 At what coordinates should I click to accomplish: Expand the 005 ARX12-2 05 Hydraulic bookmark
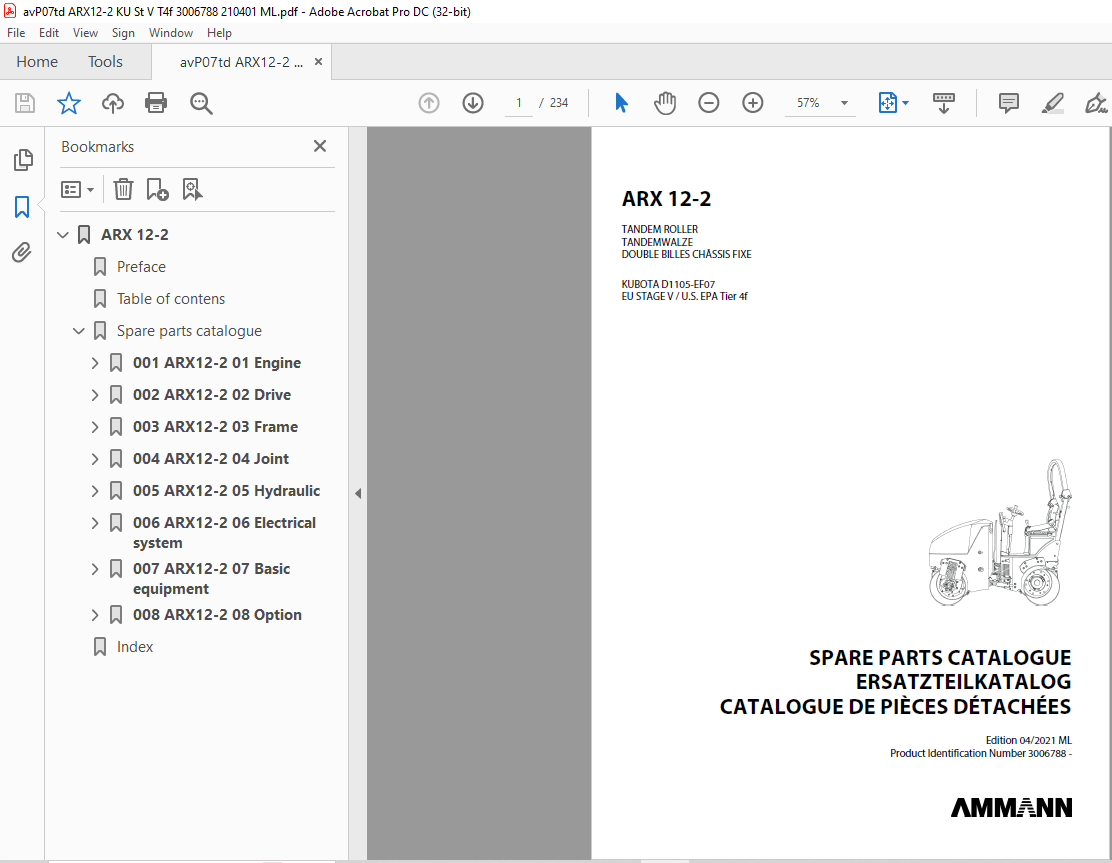(x=95, y=491)
